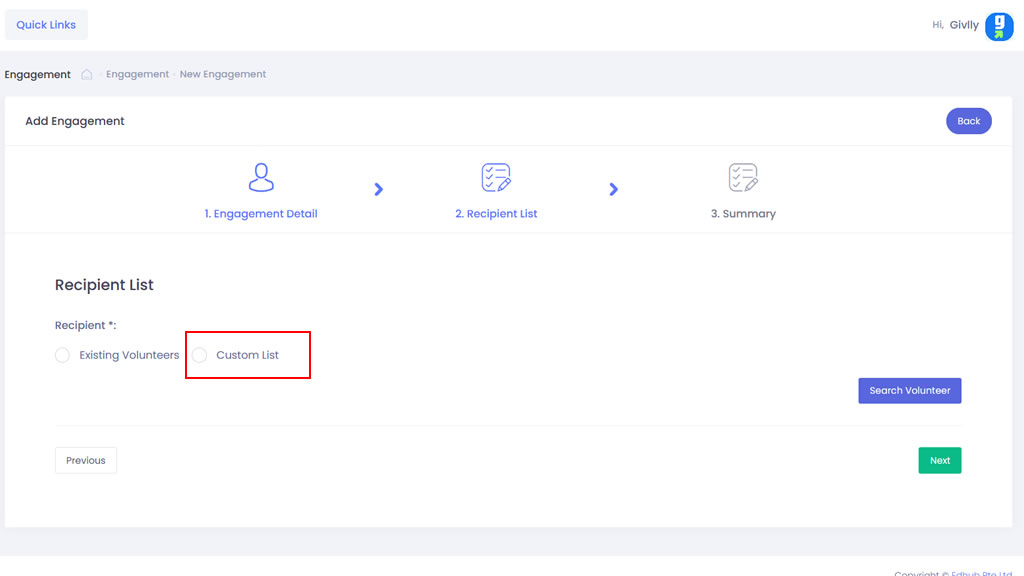Click the Recipient List checklist icon
The width and height of the screenshot is (1024, 576).
tap(496, 178)
